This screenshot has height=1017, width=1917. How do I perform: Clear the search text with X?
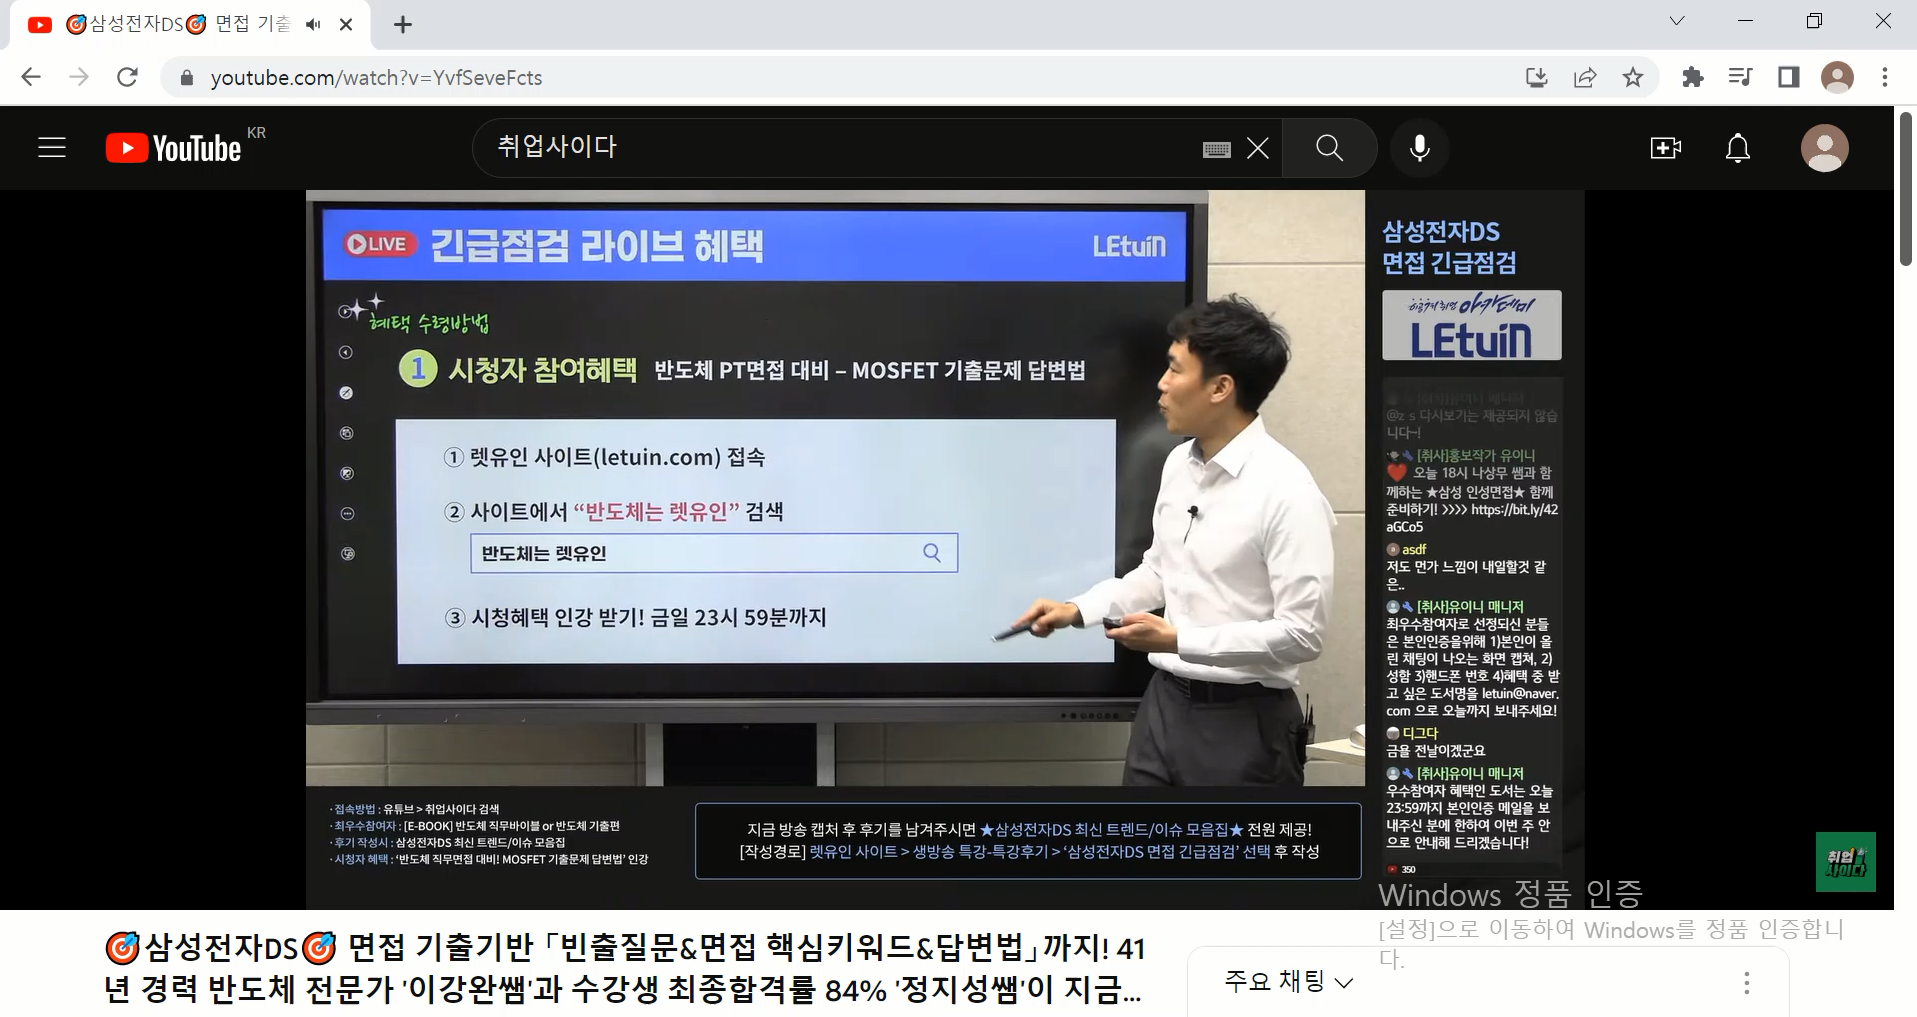[1258, 149]
